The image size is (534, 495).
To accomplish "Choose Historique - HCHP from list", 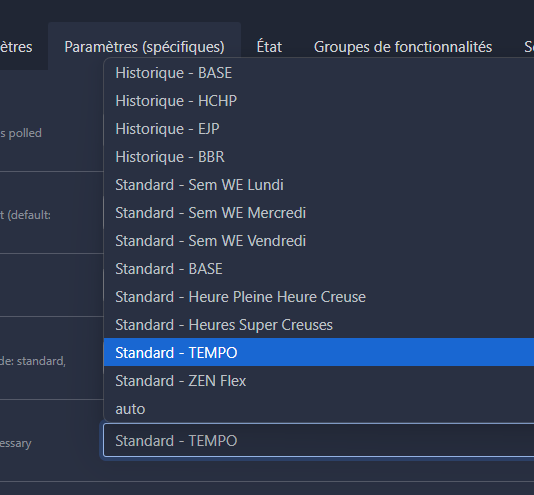I will point(319,101).
